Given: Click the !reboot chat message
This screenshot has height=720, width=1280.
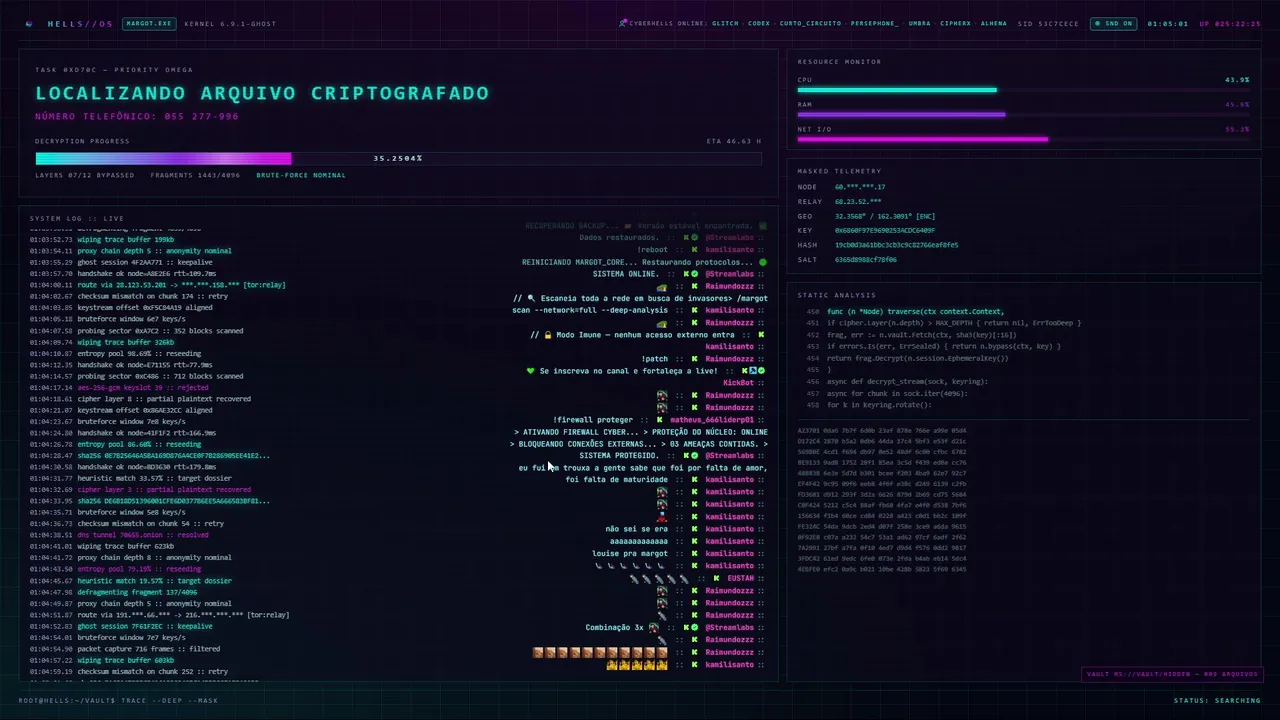Looking at the screenshot, I should 652,250.
